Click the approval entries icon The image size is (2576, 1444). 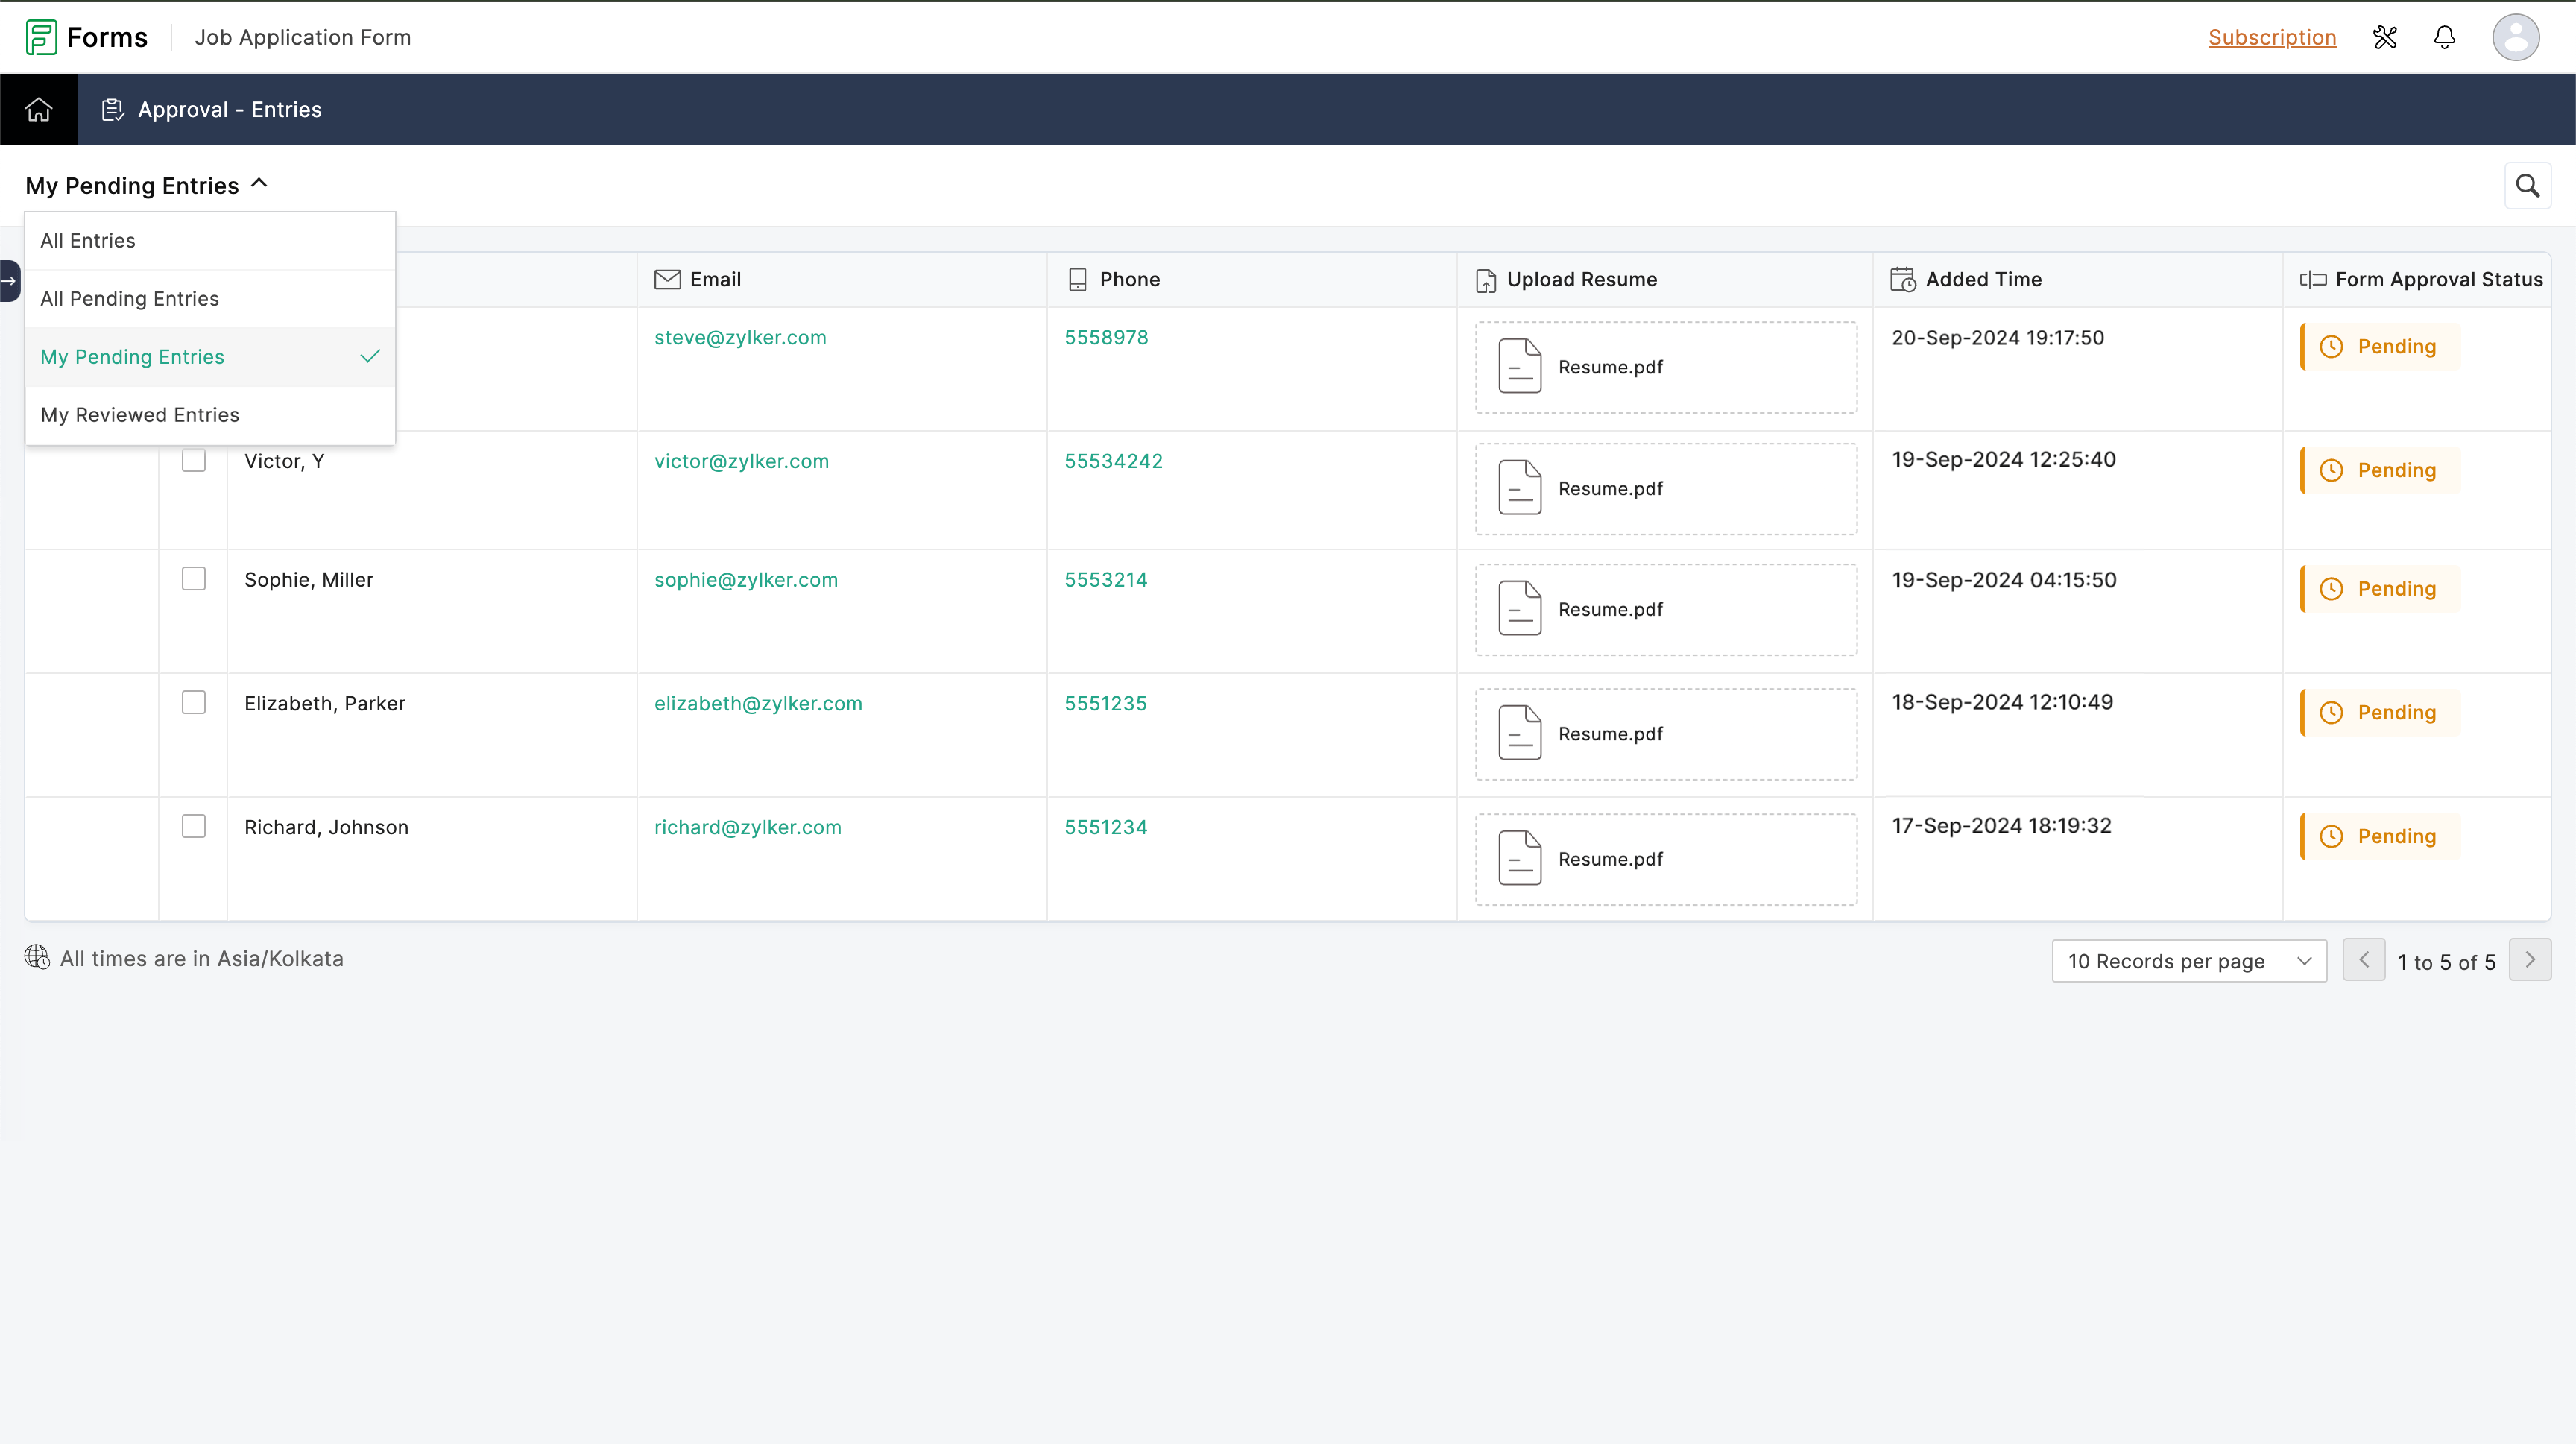[x=112, y=110]
